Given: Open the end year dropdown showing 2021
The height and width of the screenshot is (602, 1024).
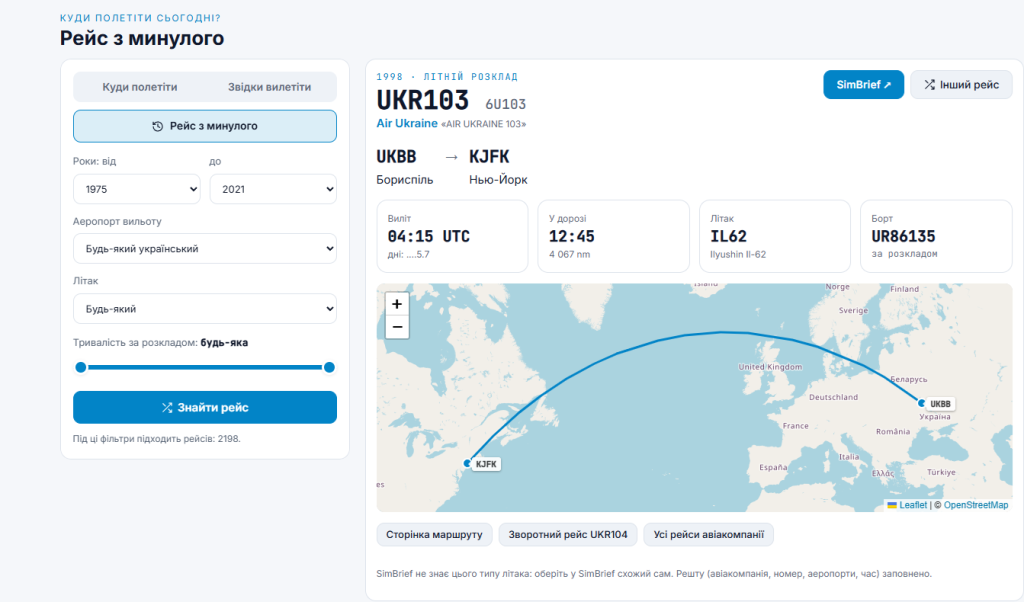Looking at the screenshot, I should (273, 189).
